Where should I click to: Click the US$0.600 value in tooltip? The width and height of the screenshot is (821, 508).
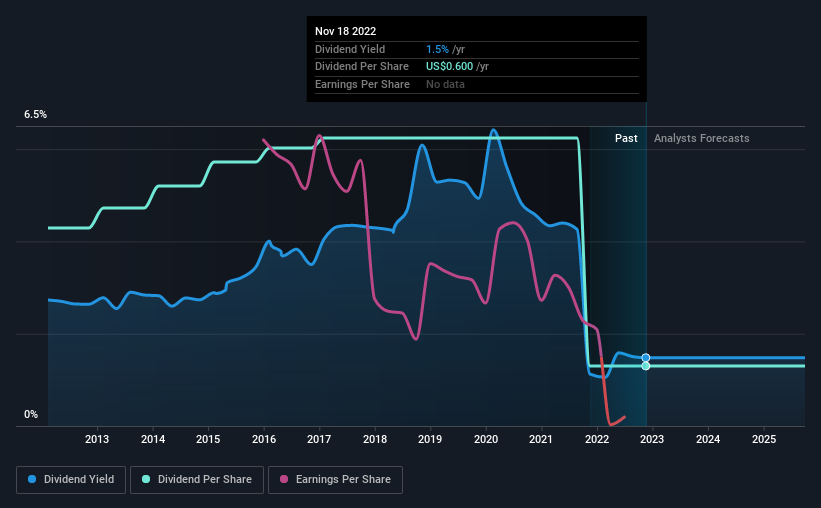pos(449,67)
